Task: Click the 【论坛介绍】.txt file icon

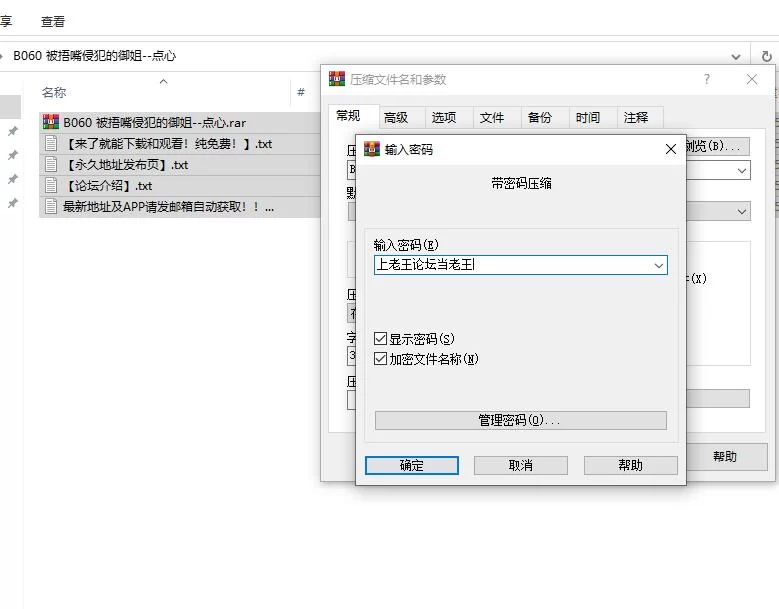Action: [50, 186]
